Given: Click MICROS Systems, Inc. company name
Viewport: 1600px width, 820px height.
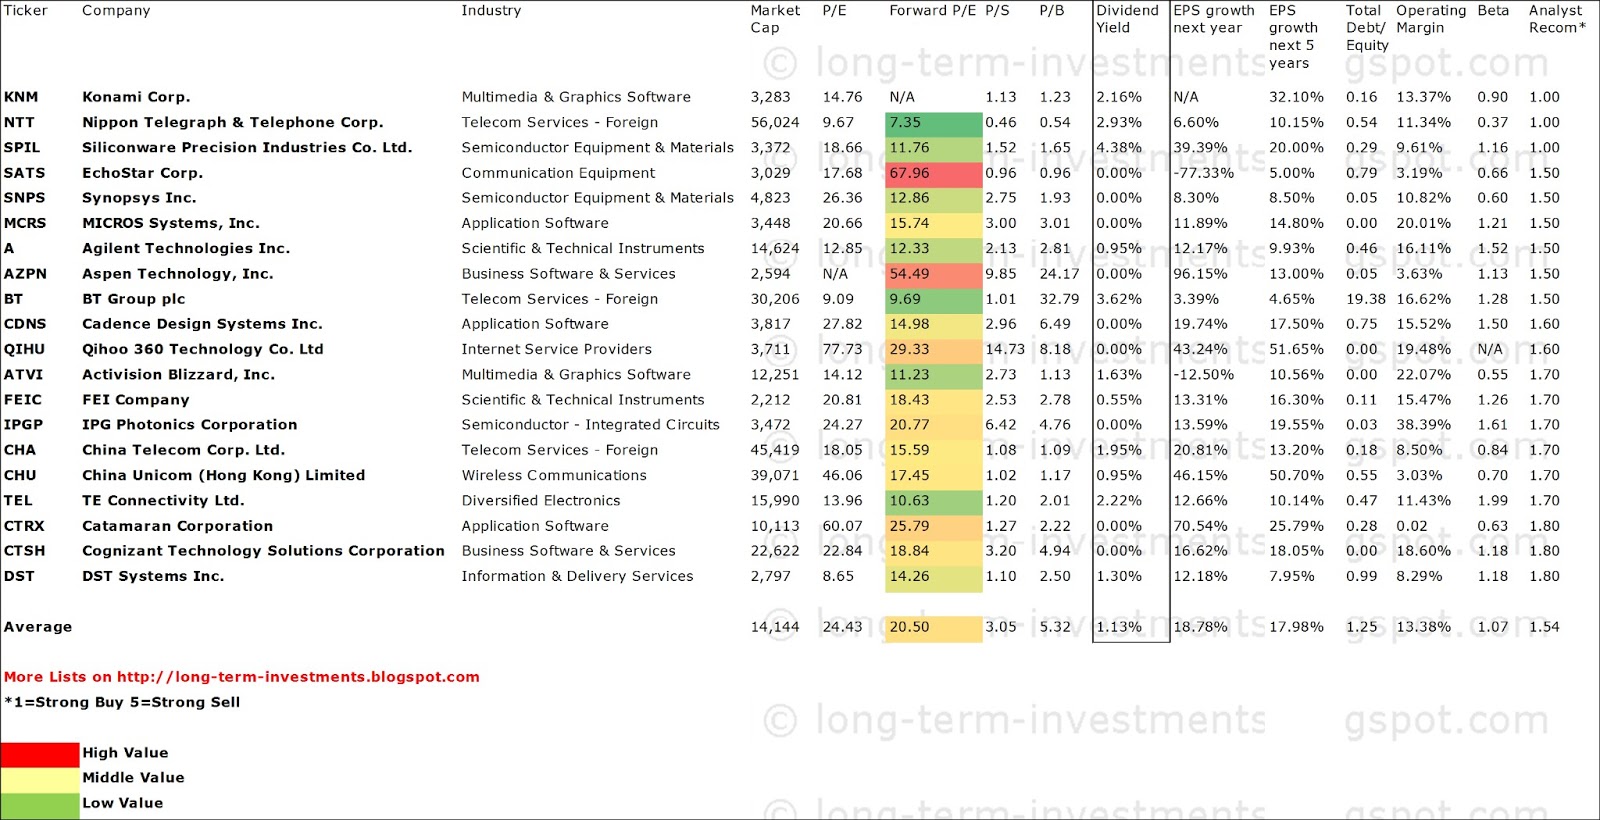Looking at the screenshot, I should point(171,223).
